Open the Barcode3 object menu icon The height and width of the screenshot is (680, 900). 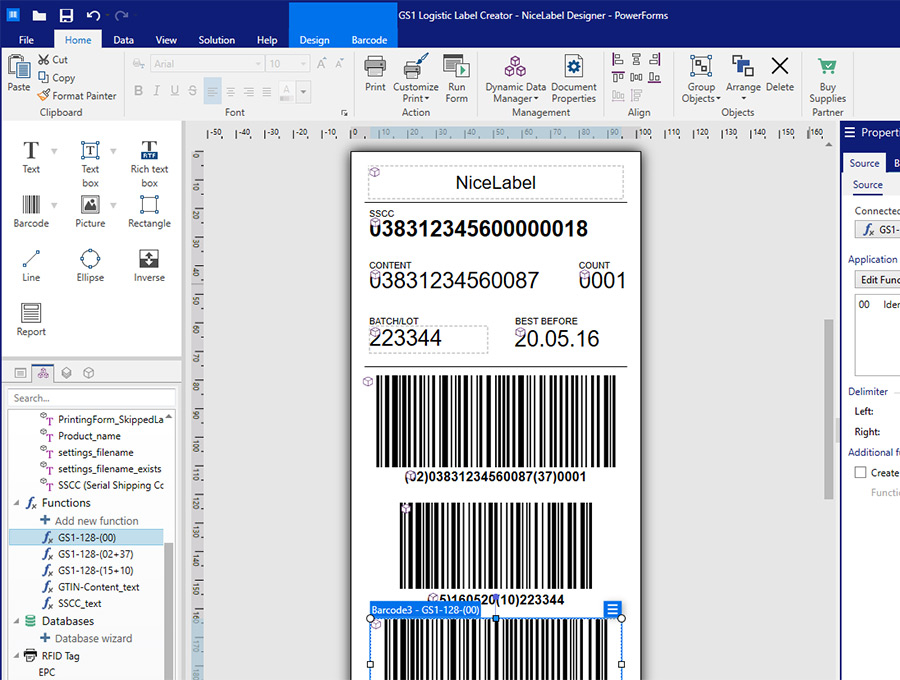pos(612,608)
